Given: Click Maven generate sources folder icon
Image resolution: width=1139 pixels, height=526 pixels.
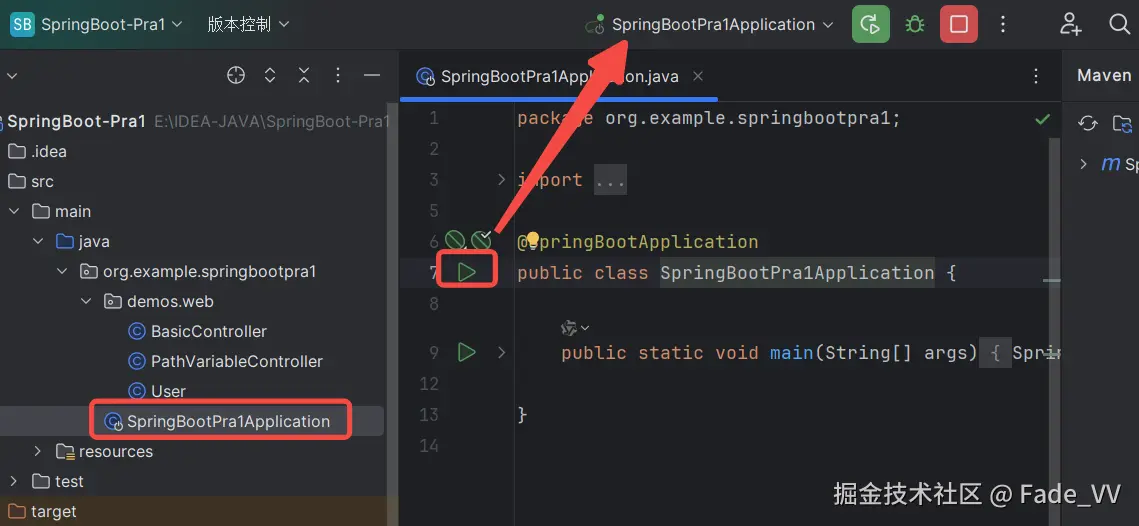Looking at the screenshot, I should tap(1123, 124).
